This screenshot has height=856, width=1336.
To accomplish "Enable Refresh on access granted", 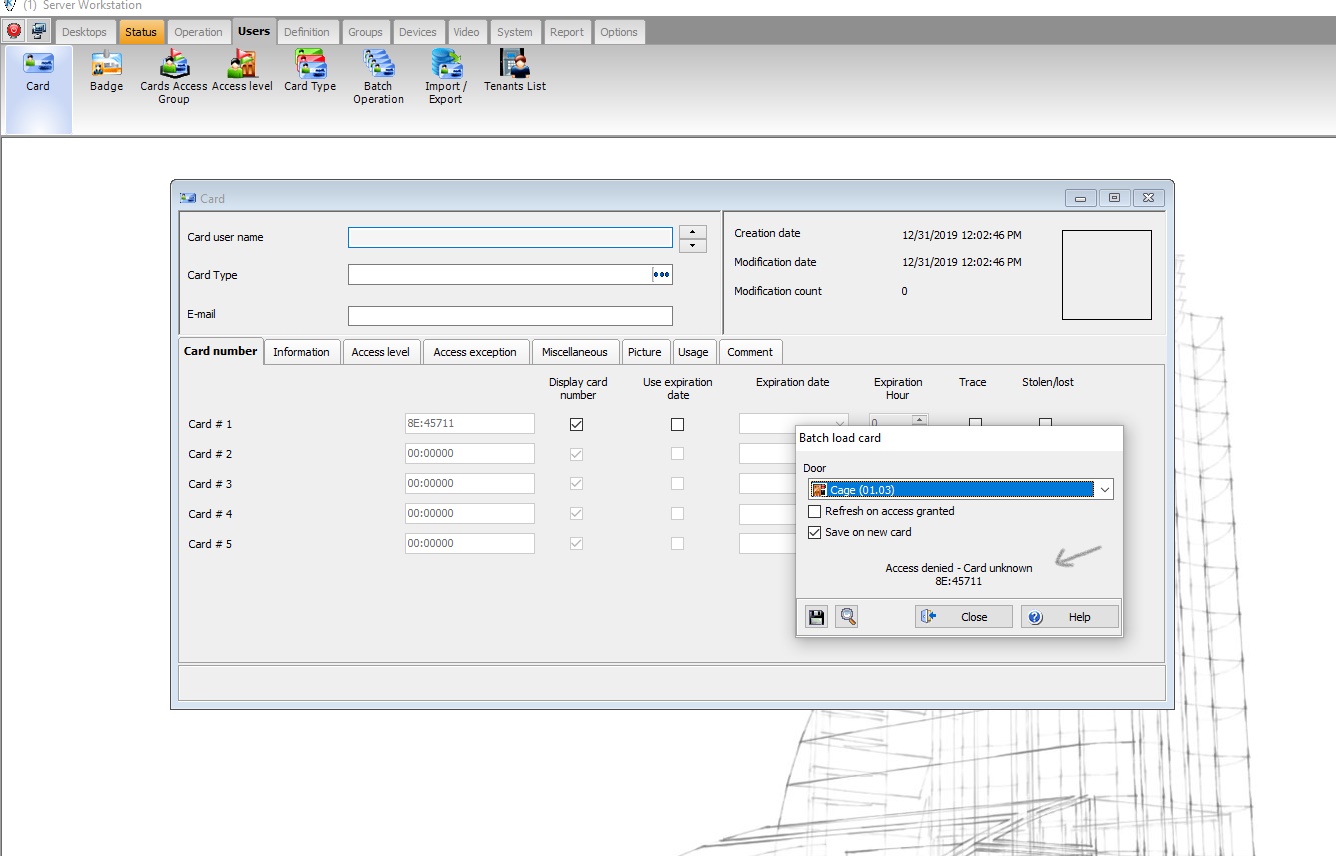I will pos(815,511).
